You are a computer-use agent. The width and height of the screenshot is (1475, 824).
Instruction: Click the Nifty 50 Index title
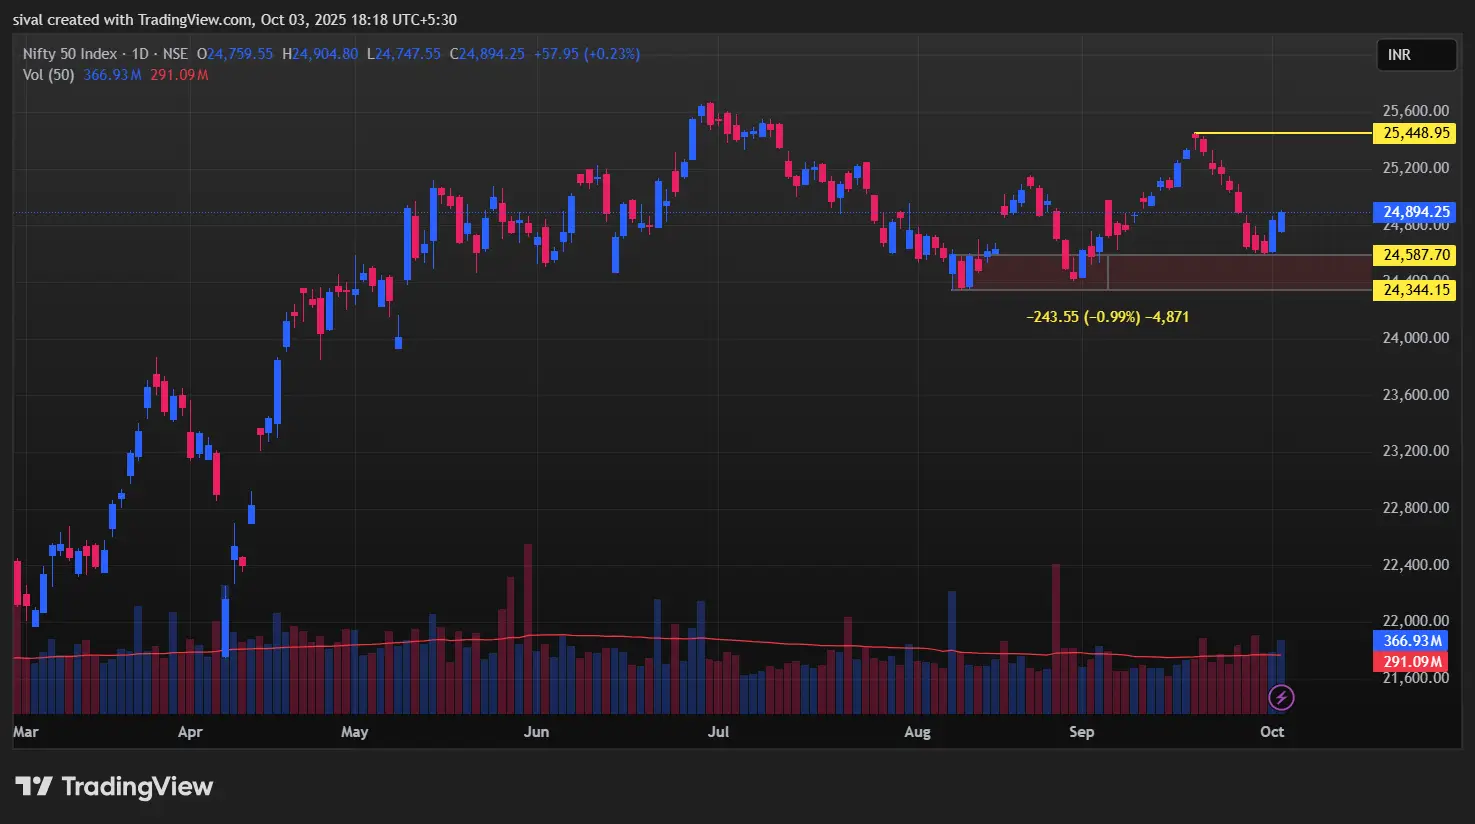[70, 54]
